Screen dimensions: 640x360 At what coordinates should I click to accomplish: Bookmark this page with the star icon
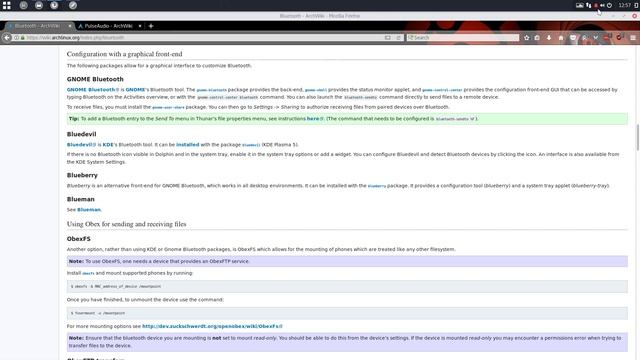[x=527, y=38]
